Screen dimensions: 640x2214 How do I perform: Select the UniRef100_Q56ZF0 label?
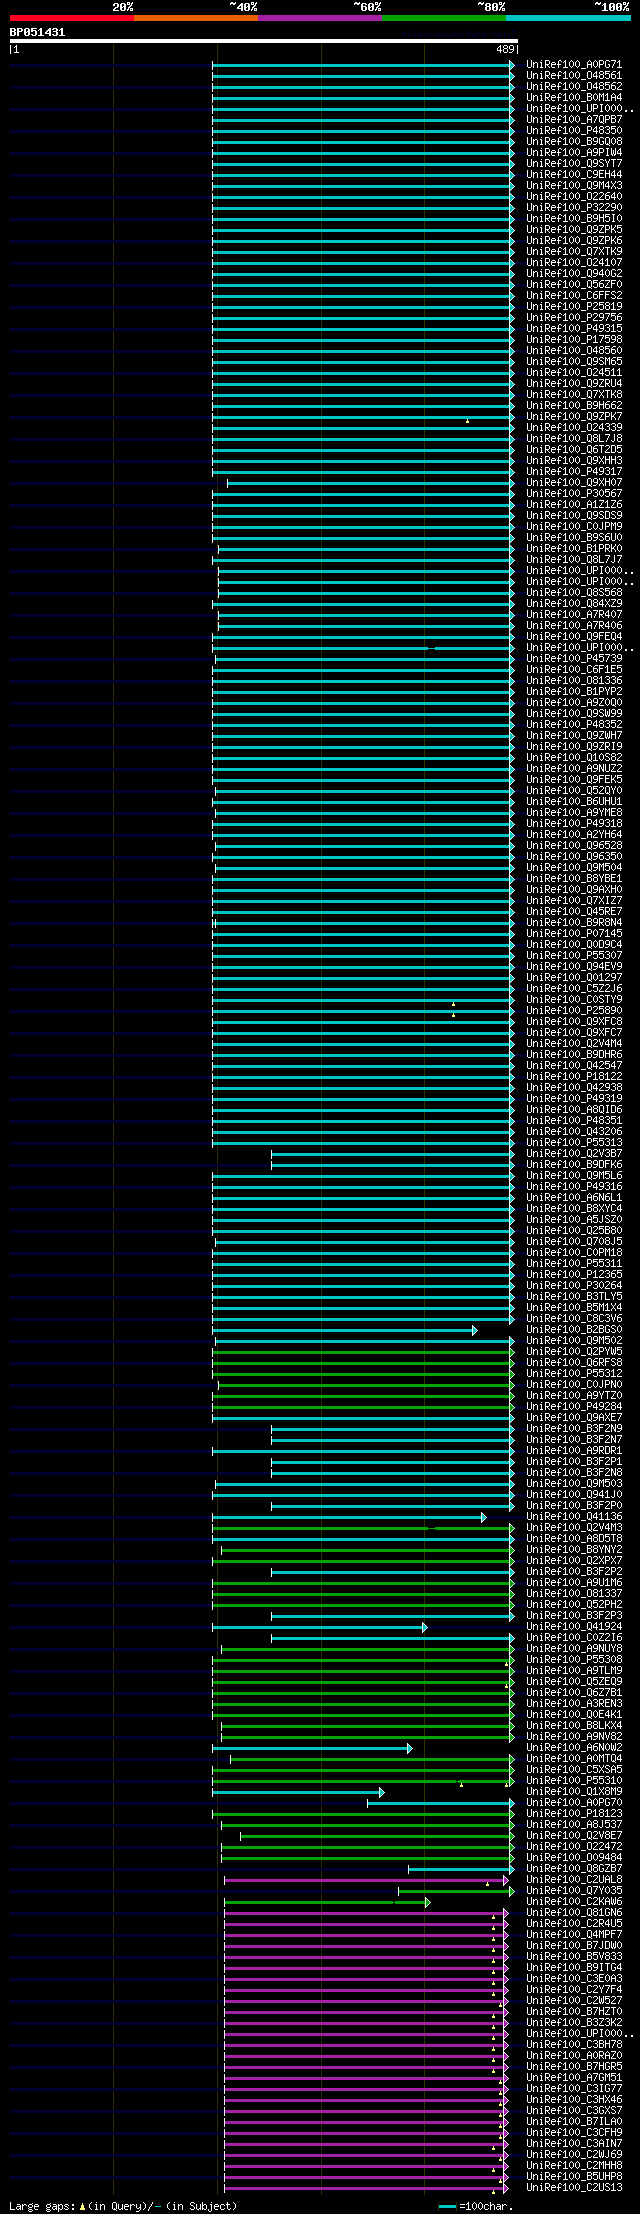pos(574,285)
